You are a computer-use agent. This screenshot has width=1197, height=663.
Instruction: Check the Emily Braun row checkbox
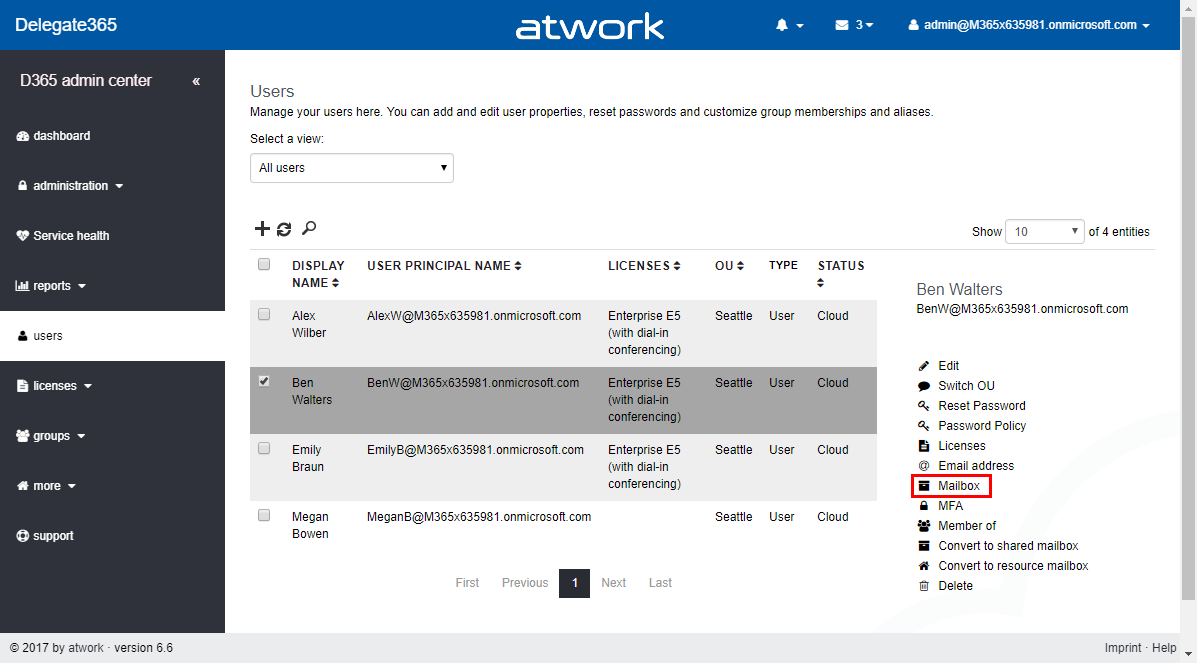(x=264, y=448)
